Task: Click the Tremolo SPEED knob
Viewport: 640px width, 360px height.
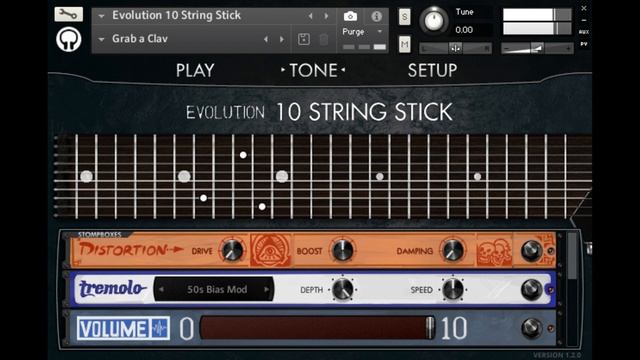Action: pos(453,289)
